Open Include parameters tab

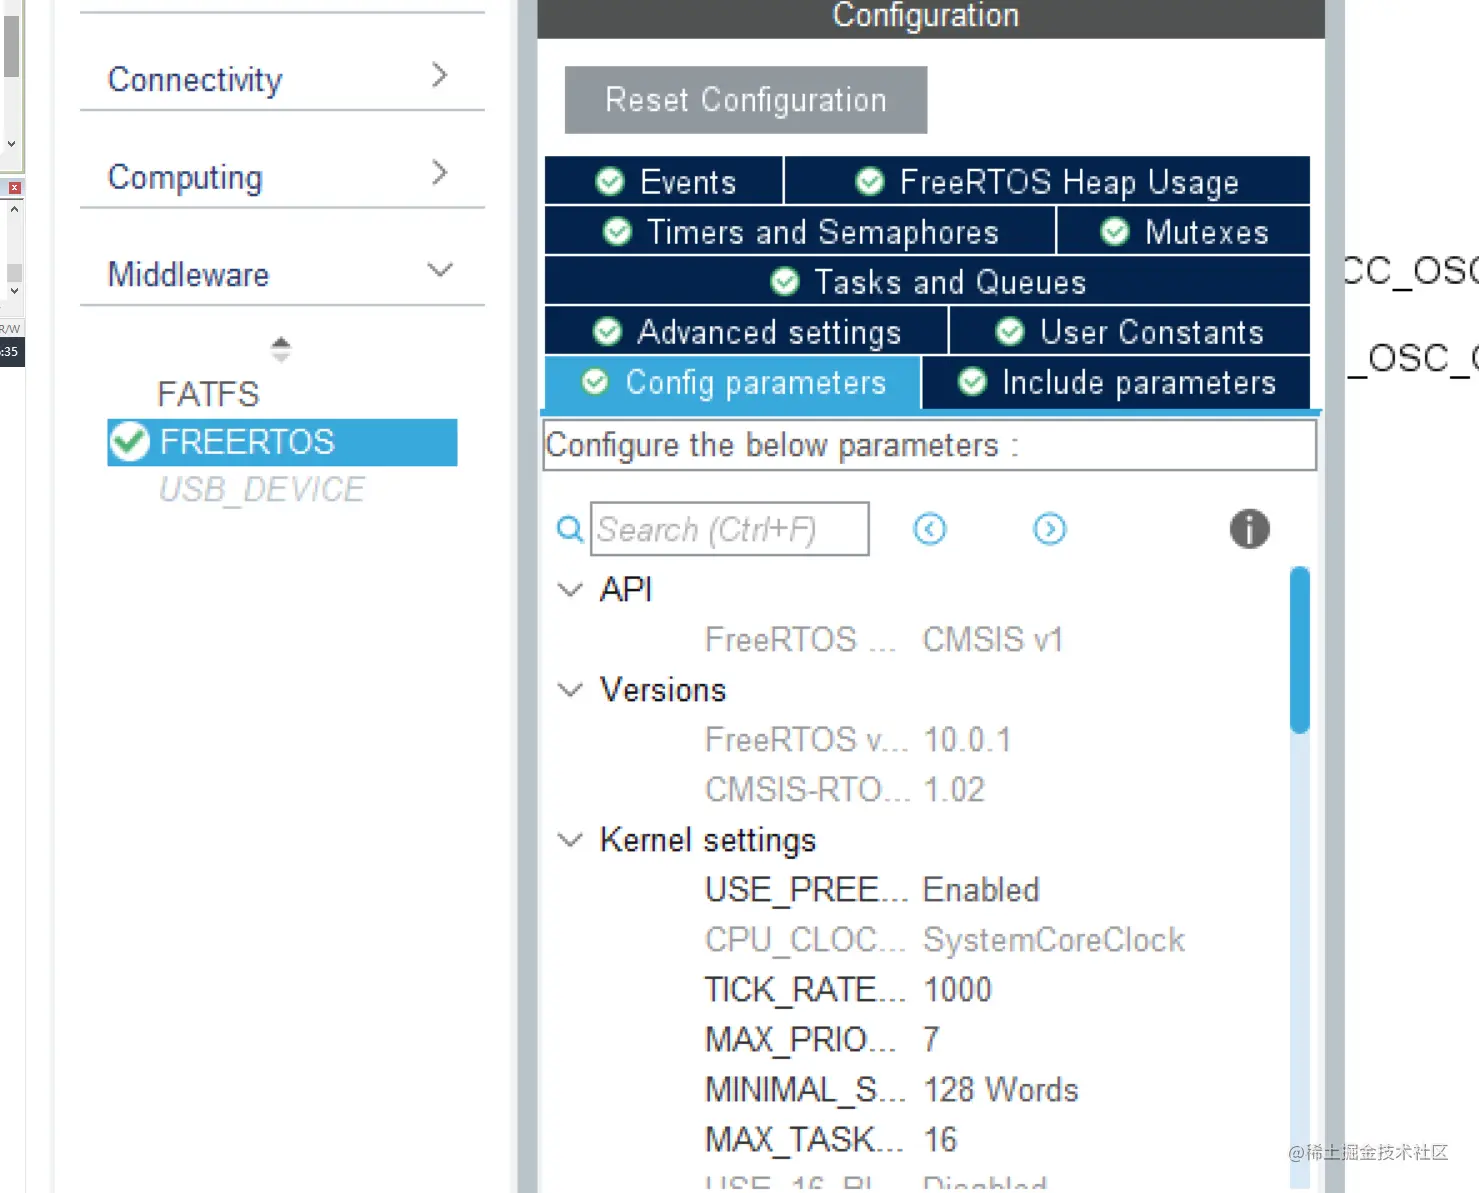(1116, 382)
